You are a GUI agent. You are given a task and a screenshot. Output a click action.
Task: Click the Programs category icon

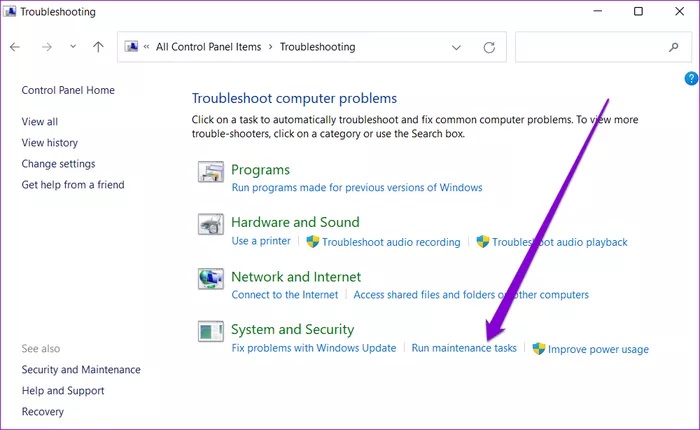[211, 172]
